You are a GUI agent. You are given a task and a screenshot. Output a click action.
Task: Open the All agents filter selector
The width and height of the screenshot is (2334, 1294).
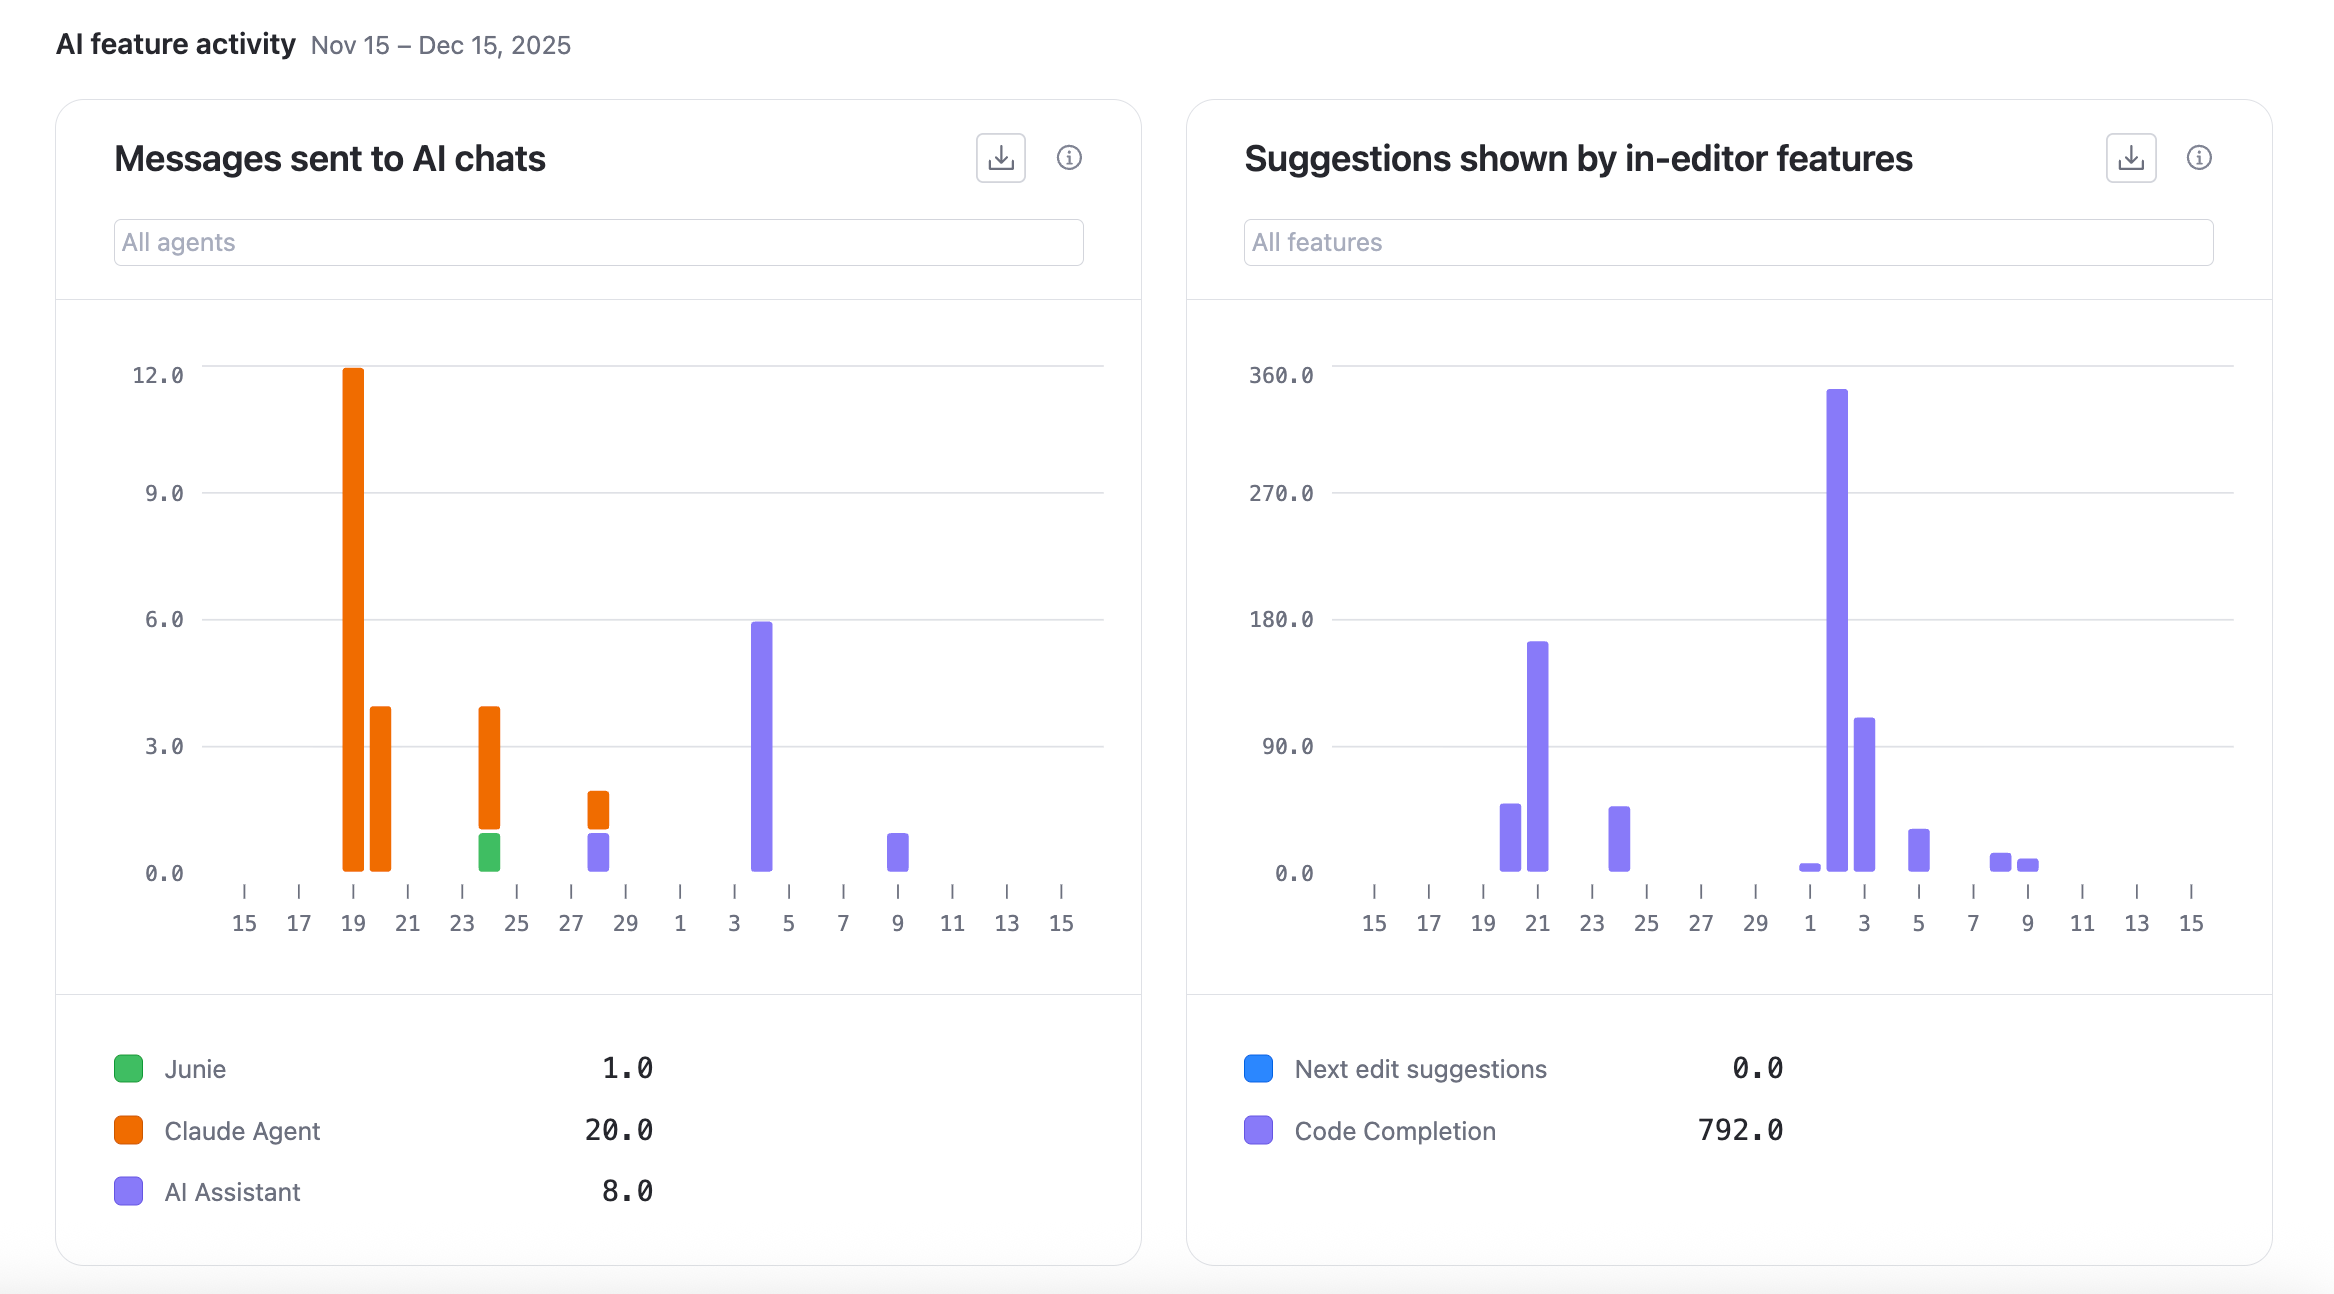pyautogui.click(x=597, y=241)
